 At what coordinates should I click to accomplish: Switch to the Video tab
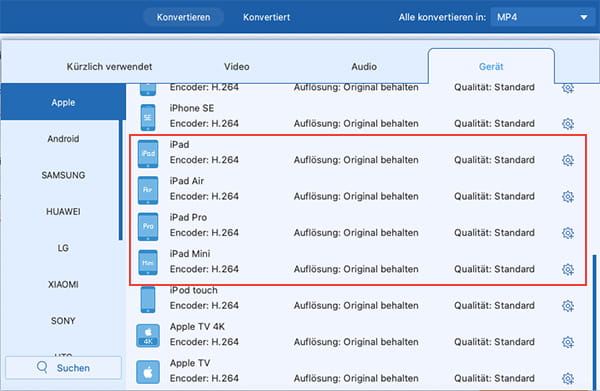[236, 67]
